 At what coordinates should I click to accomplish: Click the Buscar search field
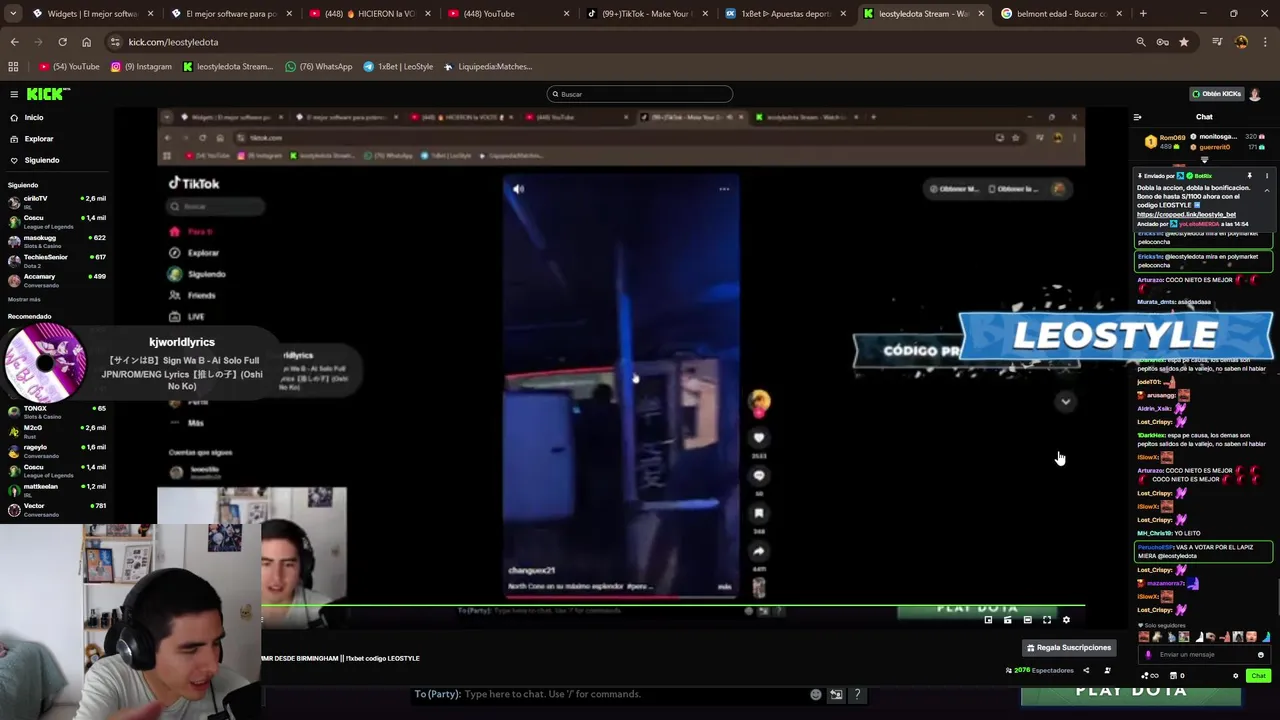pos(640,94)
